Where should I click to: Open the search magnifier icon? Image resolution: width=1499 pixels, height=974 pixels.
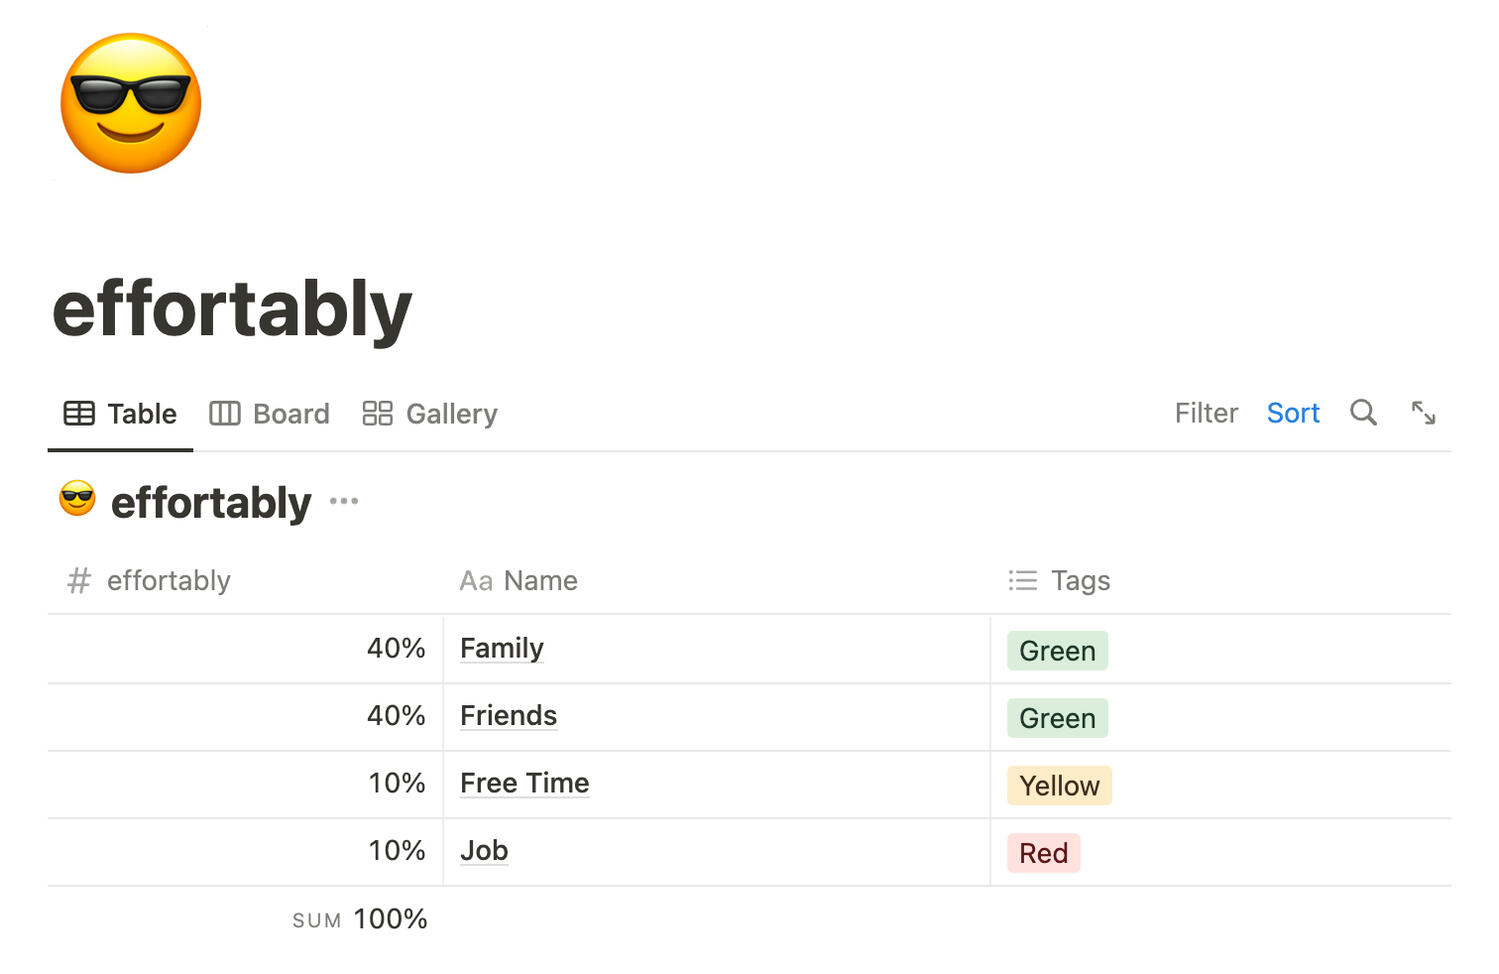click(1363, 413)
